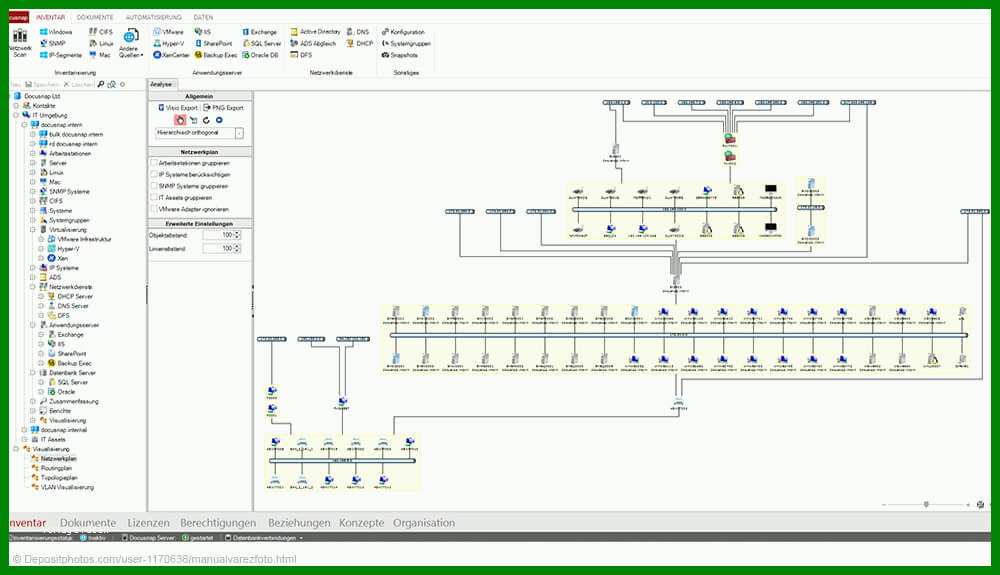Adjust the diagram zoom slider handle
1000x575 pixels.
(926, 504)
